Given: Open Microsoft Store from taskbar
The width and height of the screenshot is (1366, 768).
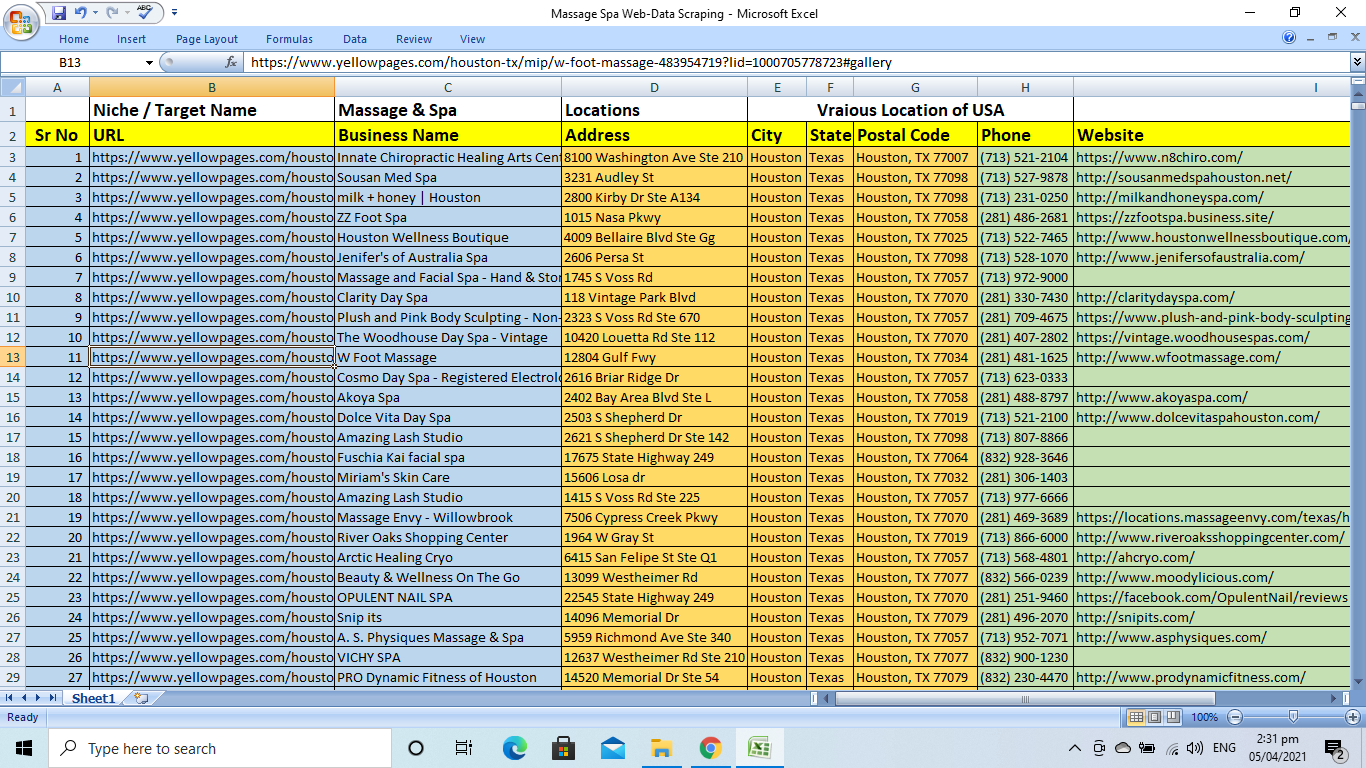Looking at the screenshot, I should (x=563, y=748).
